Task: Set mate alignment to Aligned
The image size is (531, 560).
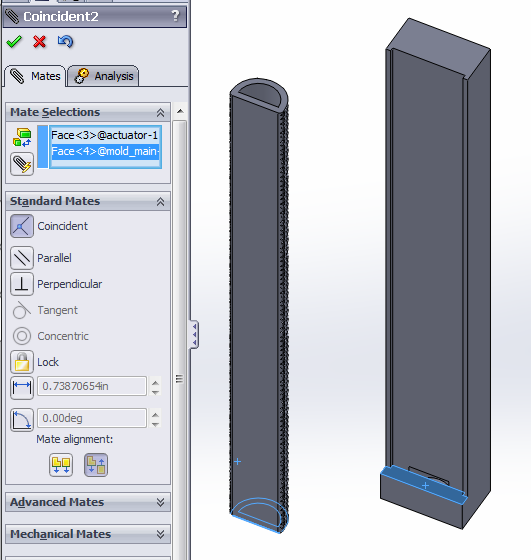Action: [61, 465]
